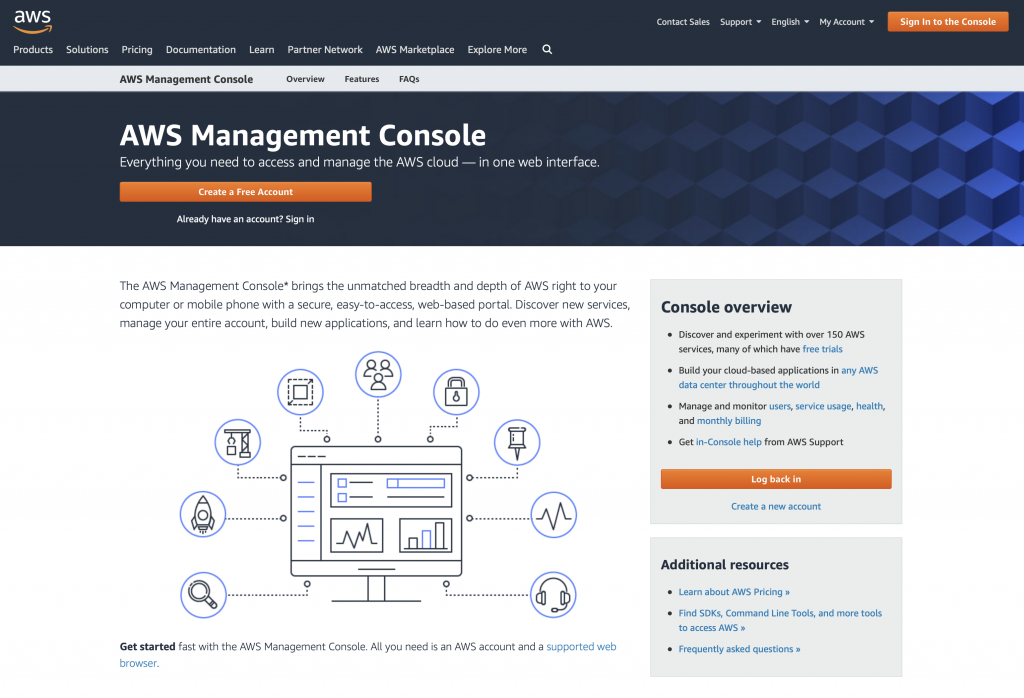This screenshot has width=1024, height=698.
Task: Open the free trials link
Action: [822, 349]
